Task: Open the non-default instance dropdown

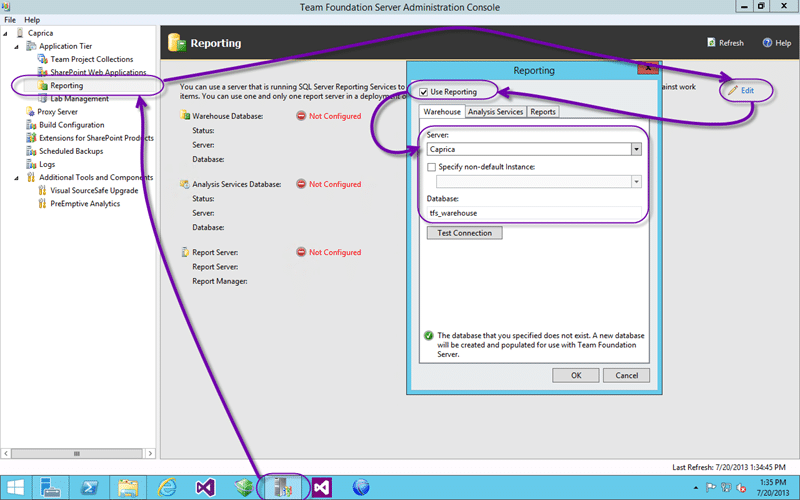Action: tap(636, 182)
